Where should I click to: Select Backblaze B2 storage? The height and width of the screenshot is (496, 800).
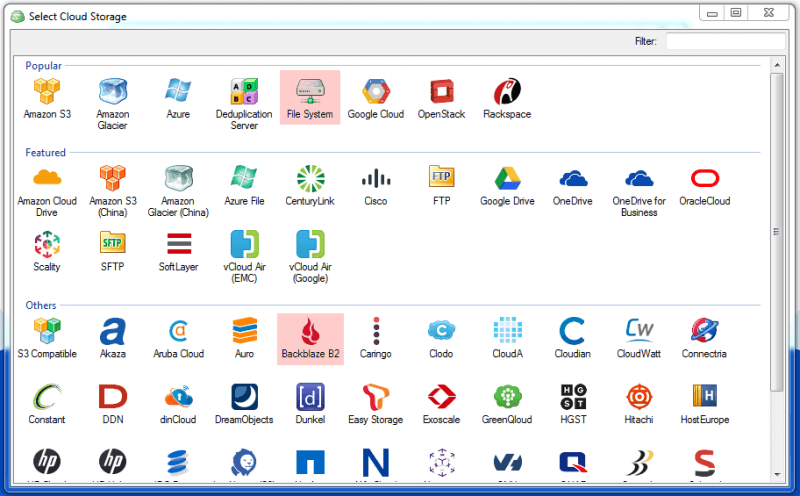pyautogui.click(x=310, y=339)
